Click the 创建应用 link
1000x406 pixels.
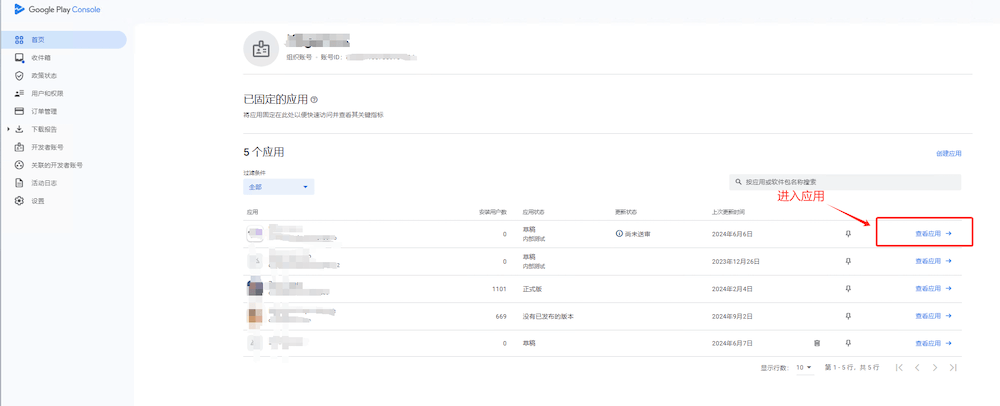948,154
